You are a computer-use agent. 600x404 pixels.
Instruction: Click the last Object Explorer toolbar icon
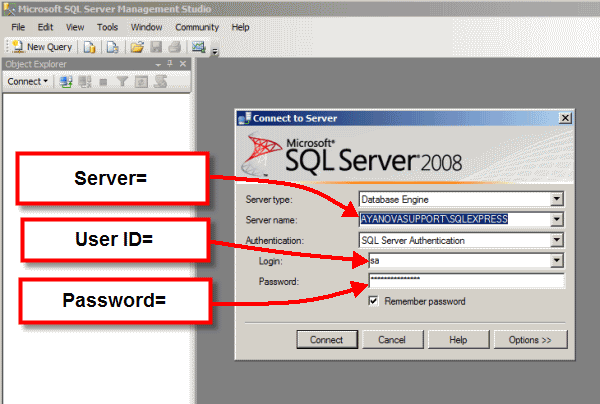click(x=161, y=81)
